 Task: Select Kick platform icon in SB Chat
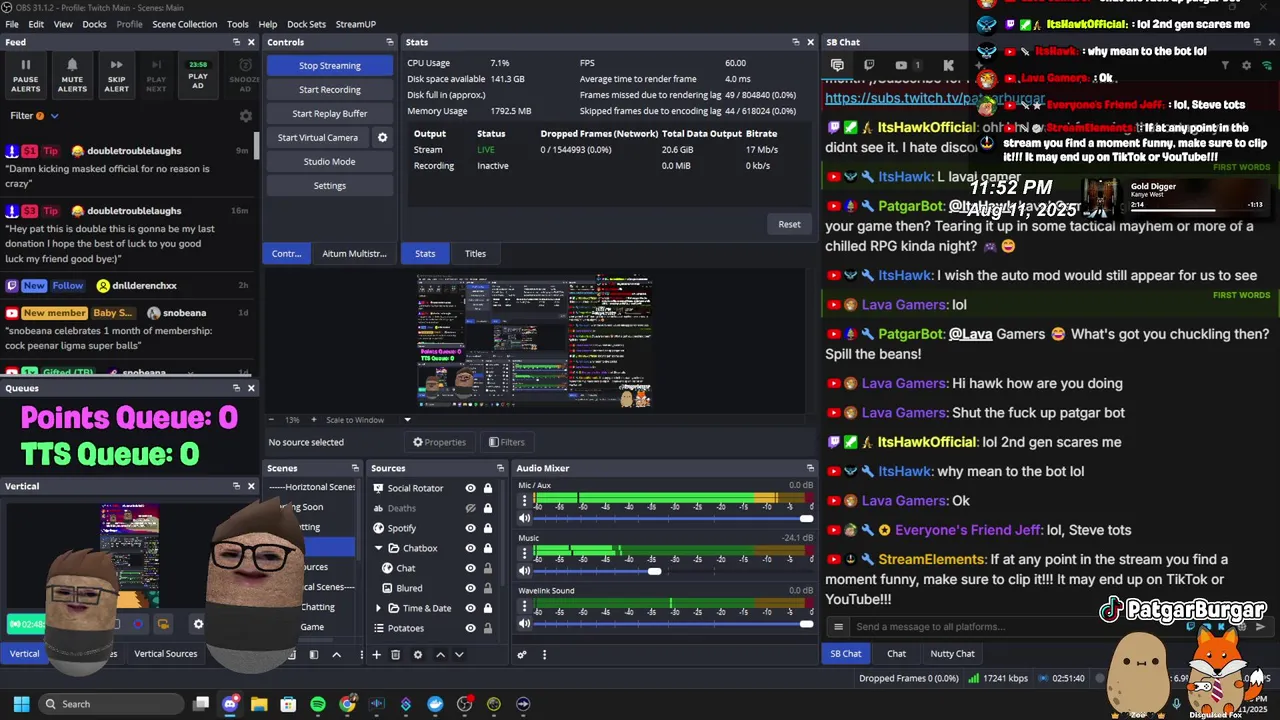click(x=948, y=65)
